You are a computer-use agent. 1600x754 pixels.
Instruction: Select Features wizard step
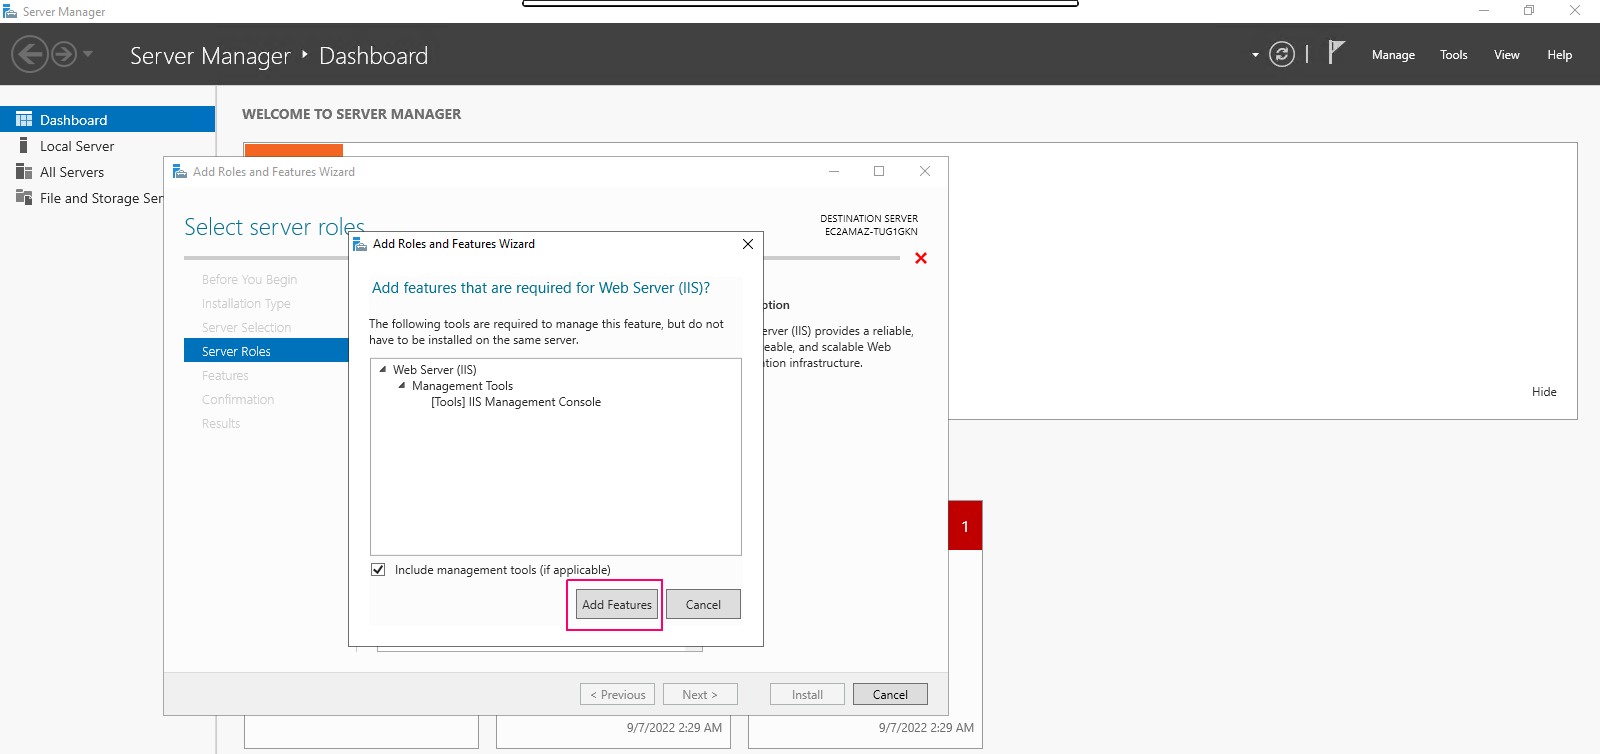(225, 376)
